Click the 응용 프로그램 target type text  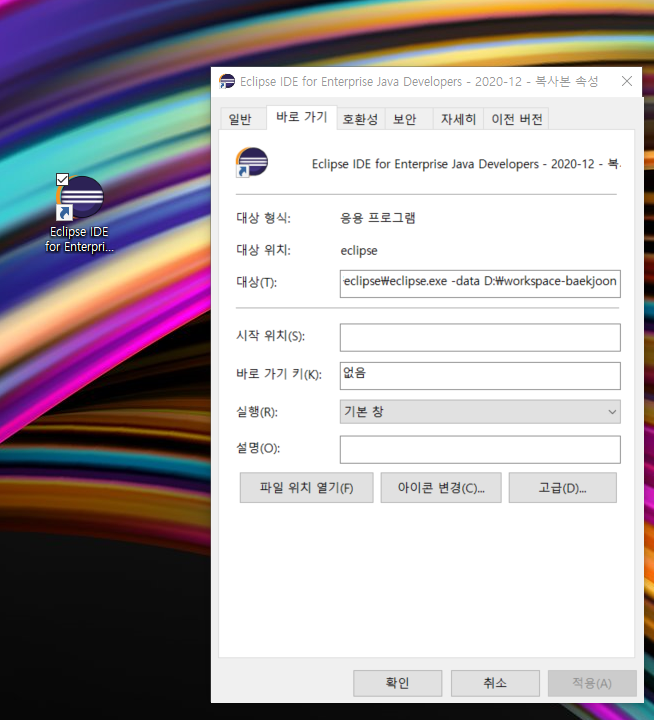[x=378, y=218]
